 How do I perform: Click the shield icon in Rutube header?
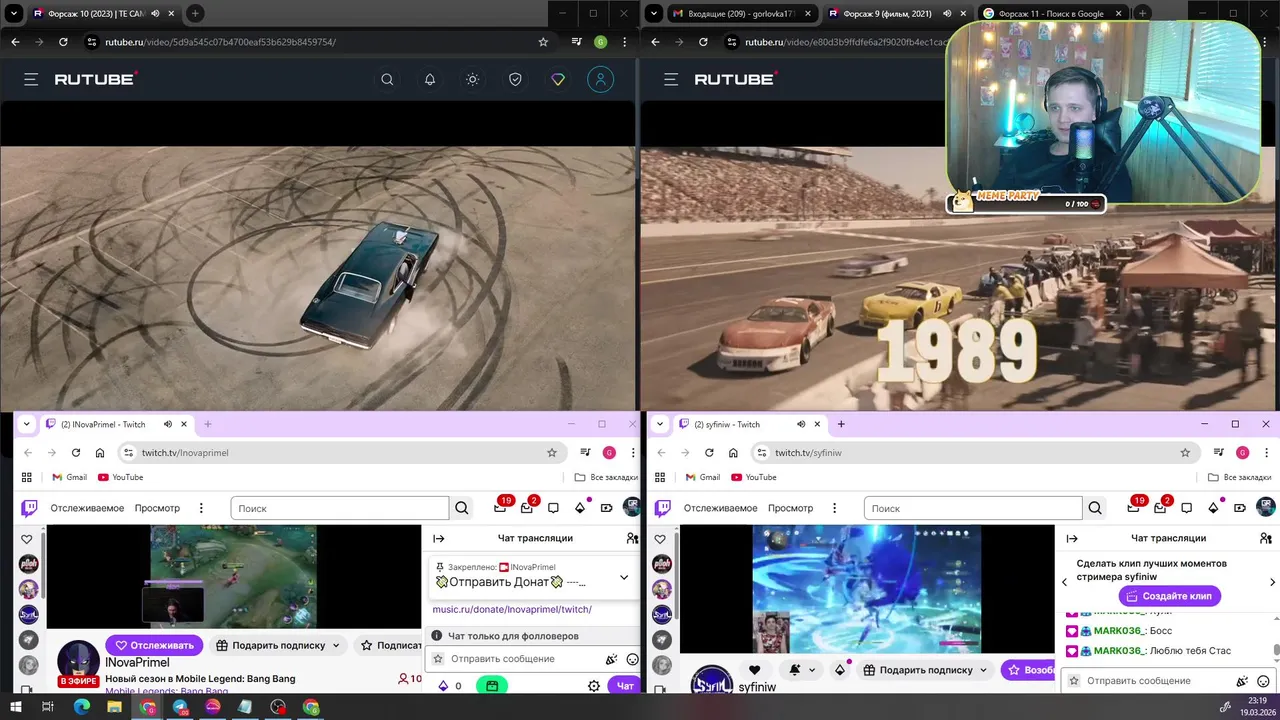[515, 80]
